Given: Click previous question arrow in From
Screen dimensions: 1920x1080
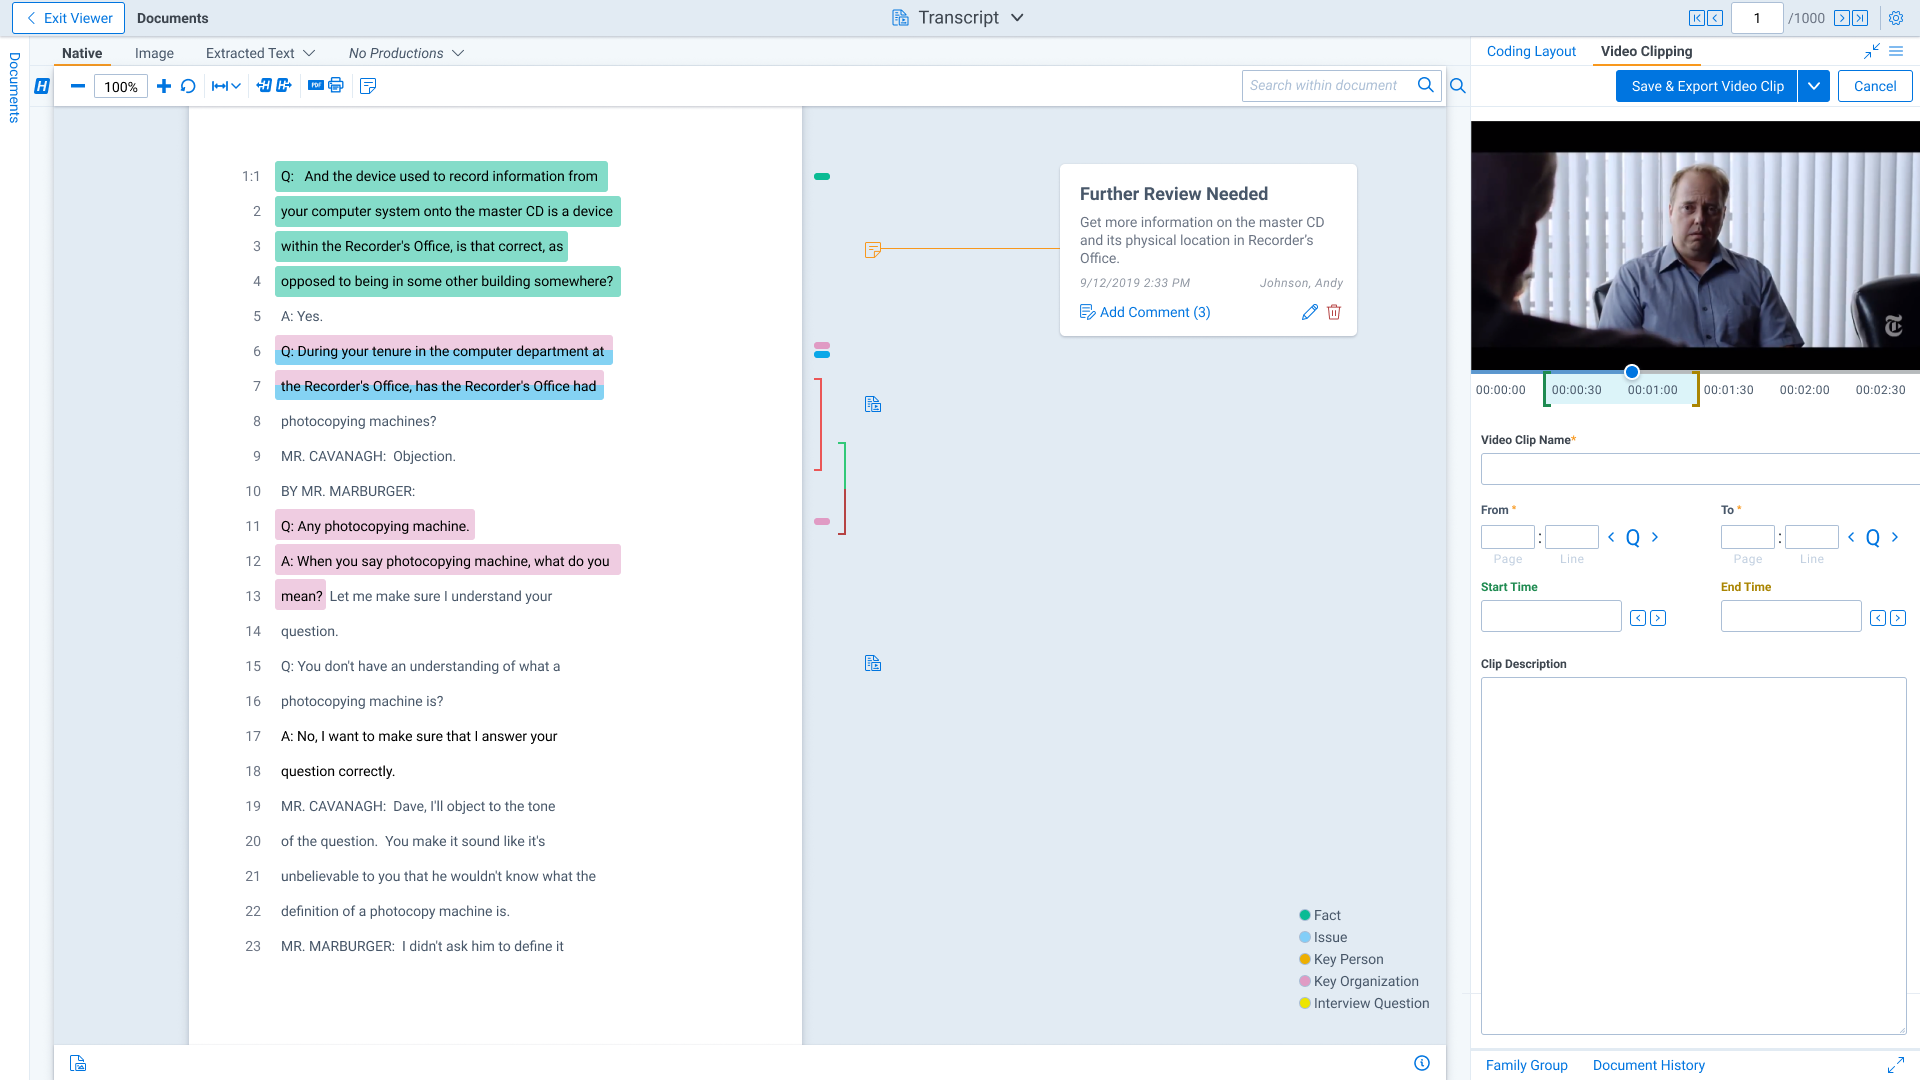Looking at the screenshot, I should 1611,537.
